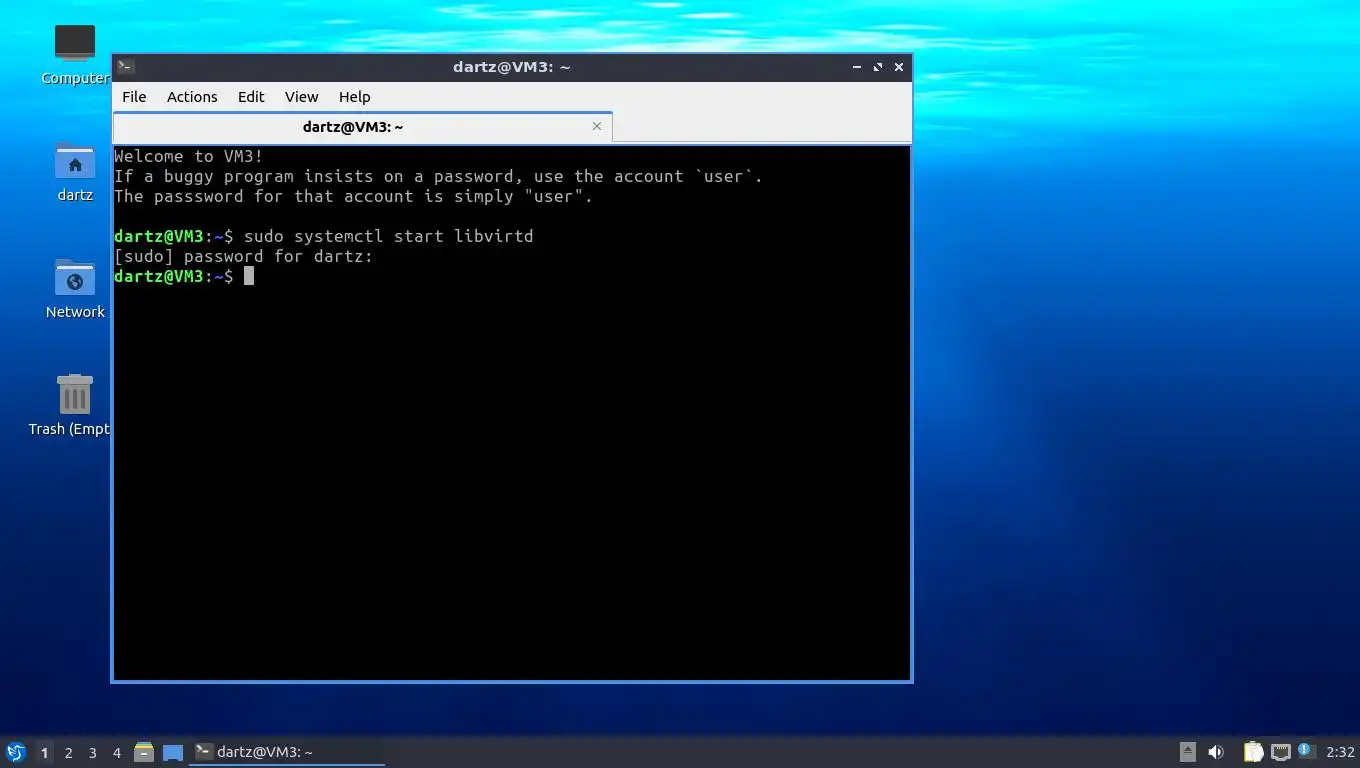
Task: Select the dartz@VM3 taskbar entry
Action: coord(287,752)
